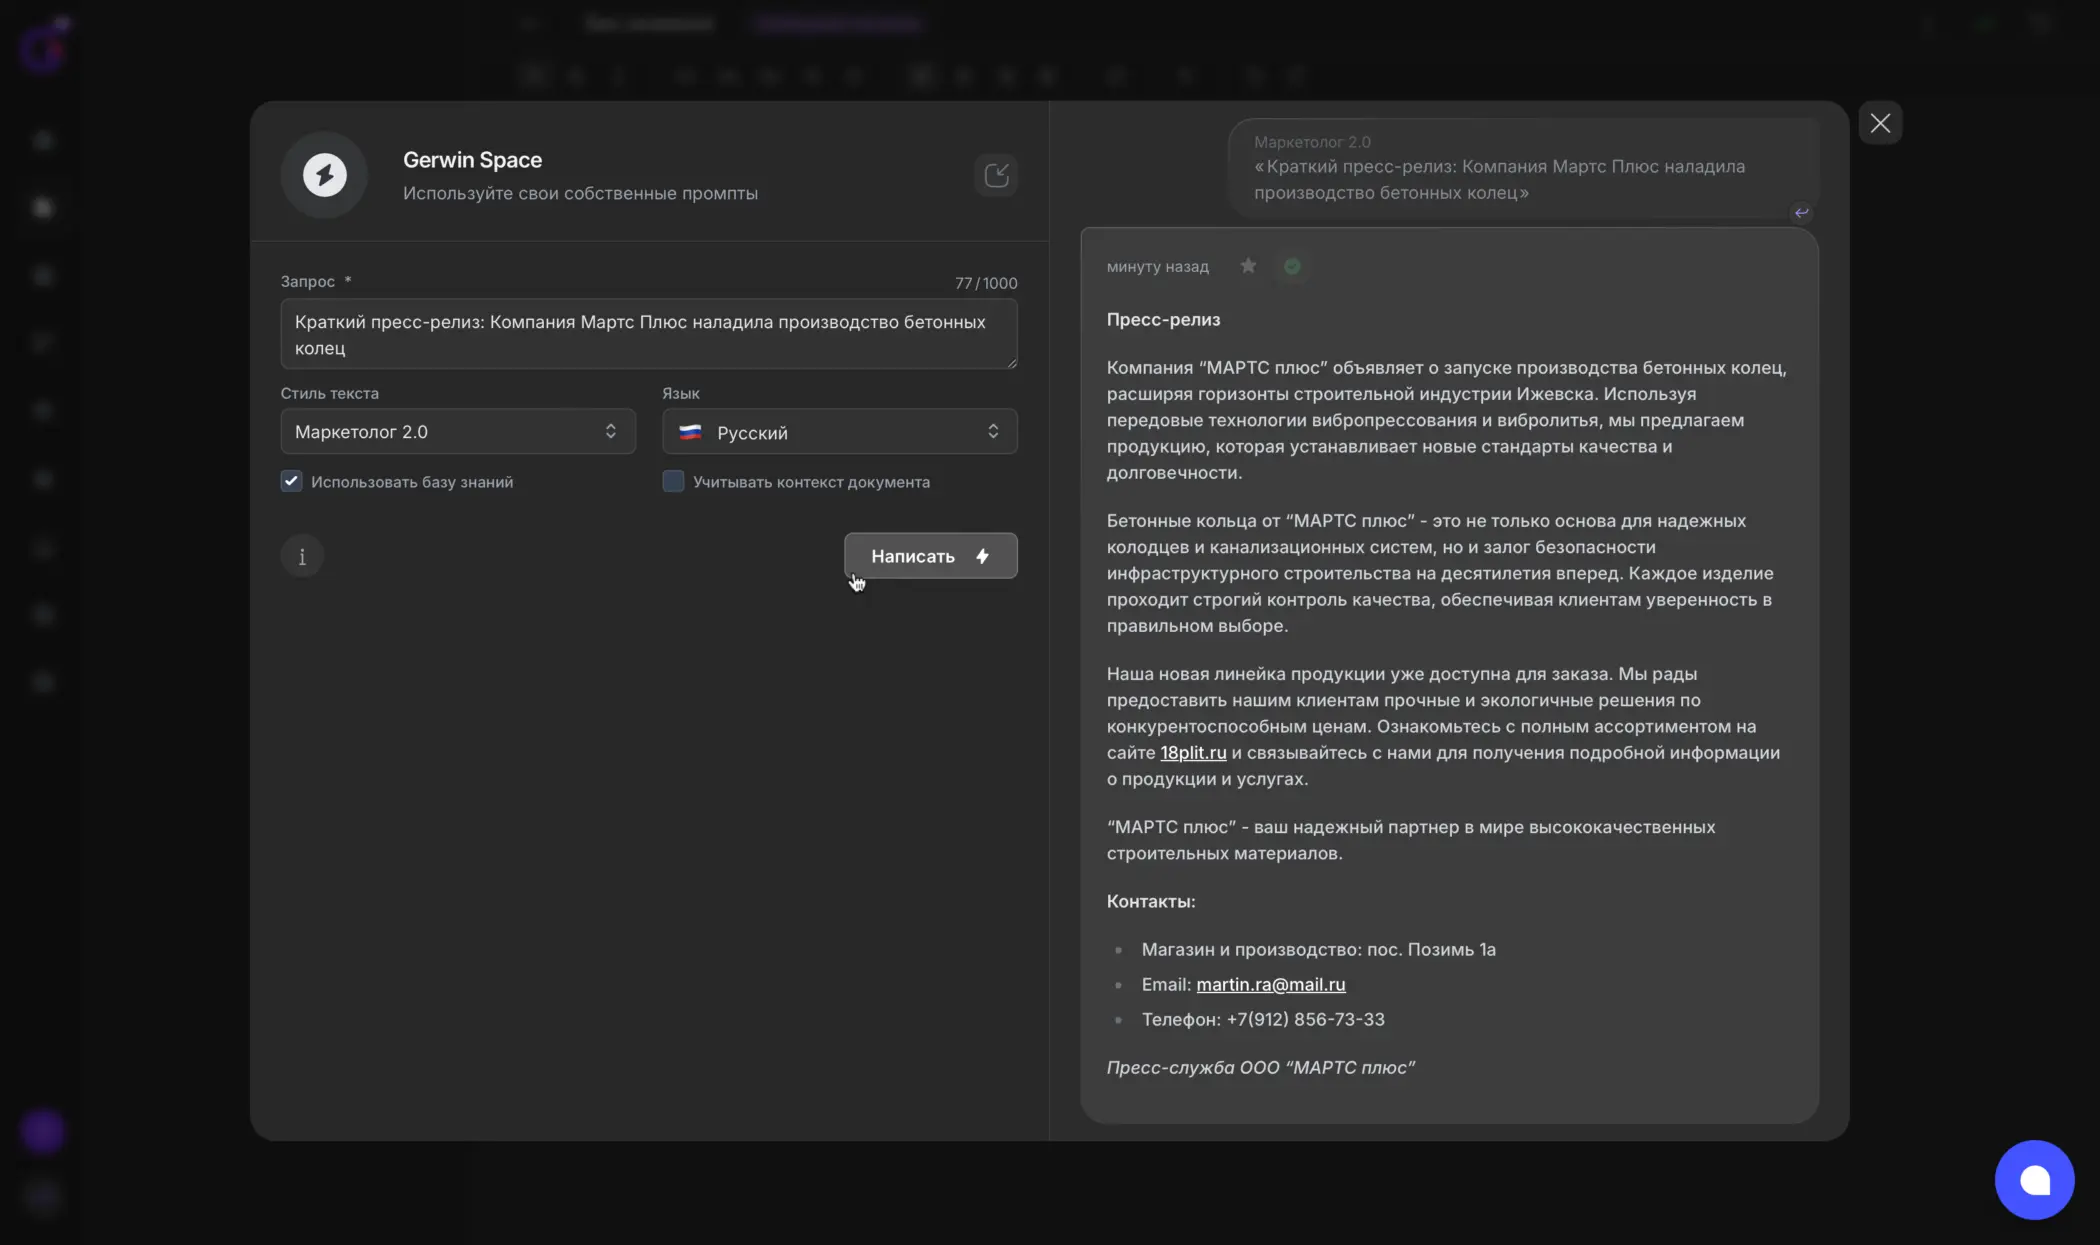Open the "Язык" Русский language dropdown
Image resolution: width=2100 pixels, height=1245 pixels.
839,432
